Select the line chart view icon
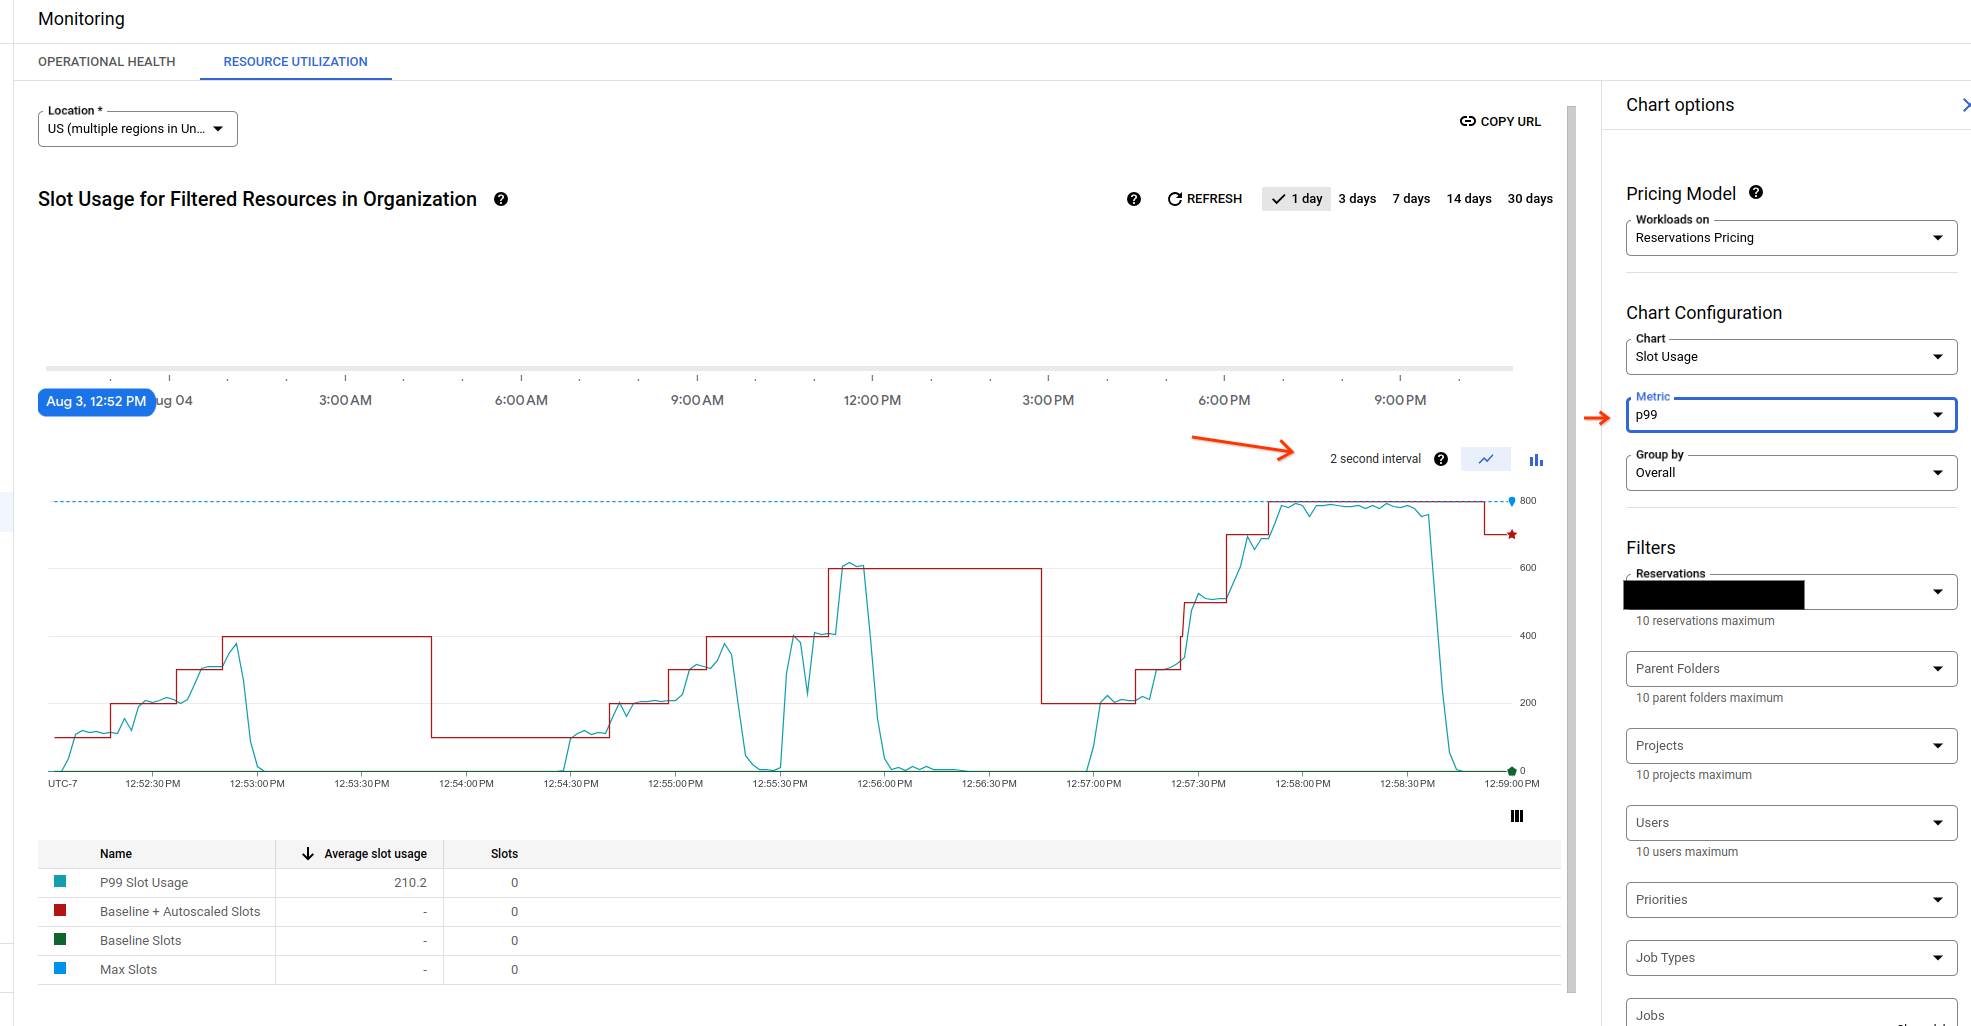Image resolution: width=1971 pixels, height=1026 pixels. [x=1486, y=458]
